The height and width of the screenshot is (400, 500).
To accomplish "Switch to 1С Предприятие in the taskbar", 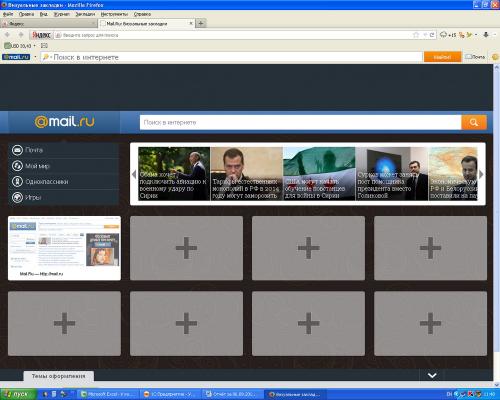I will (171, 394).
